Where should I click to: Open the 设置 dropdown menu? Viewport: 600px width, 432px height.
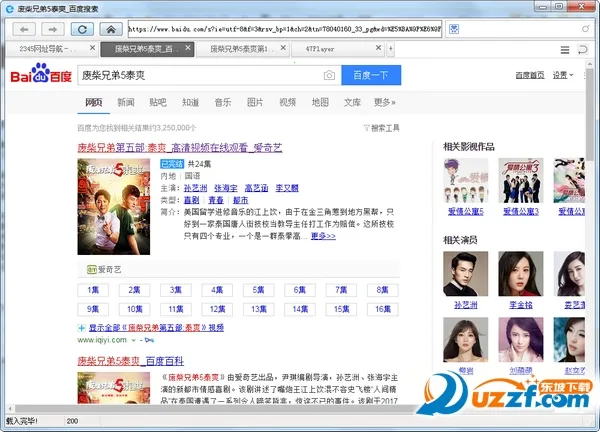point(562,75)
